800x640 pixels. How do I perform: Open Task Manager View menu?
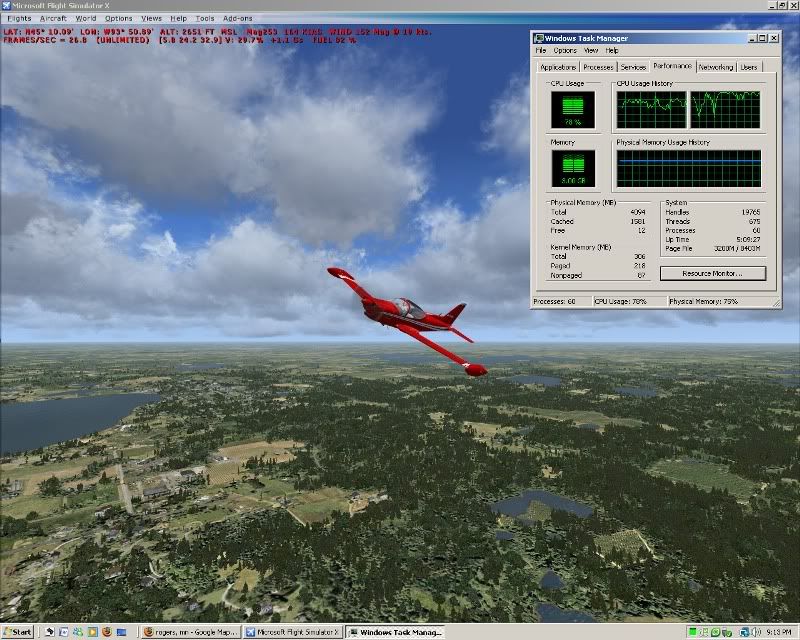(590, 51)
